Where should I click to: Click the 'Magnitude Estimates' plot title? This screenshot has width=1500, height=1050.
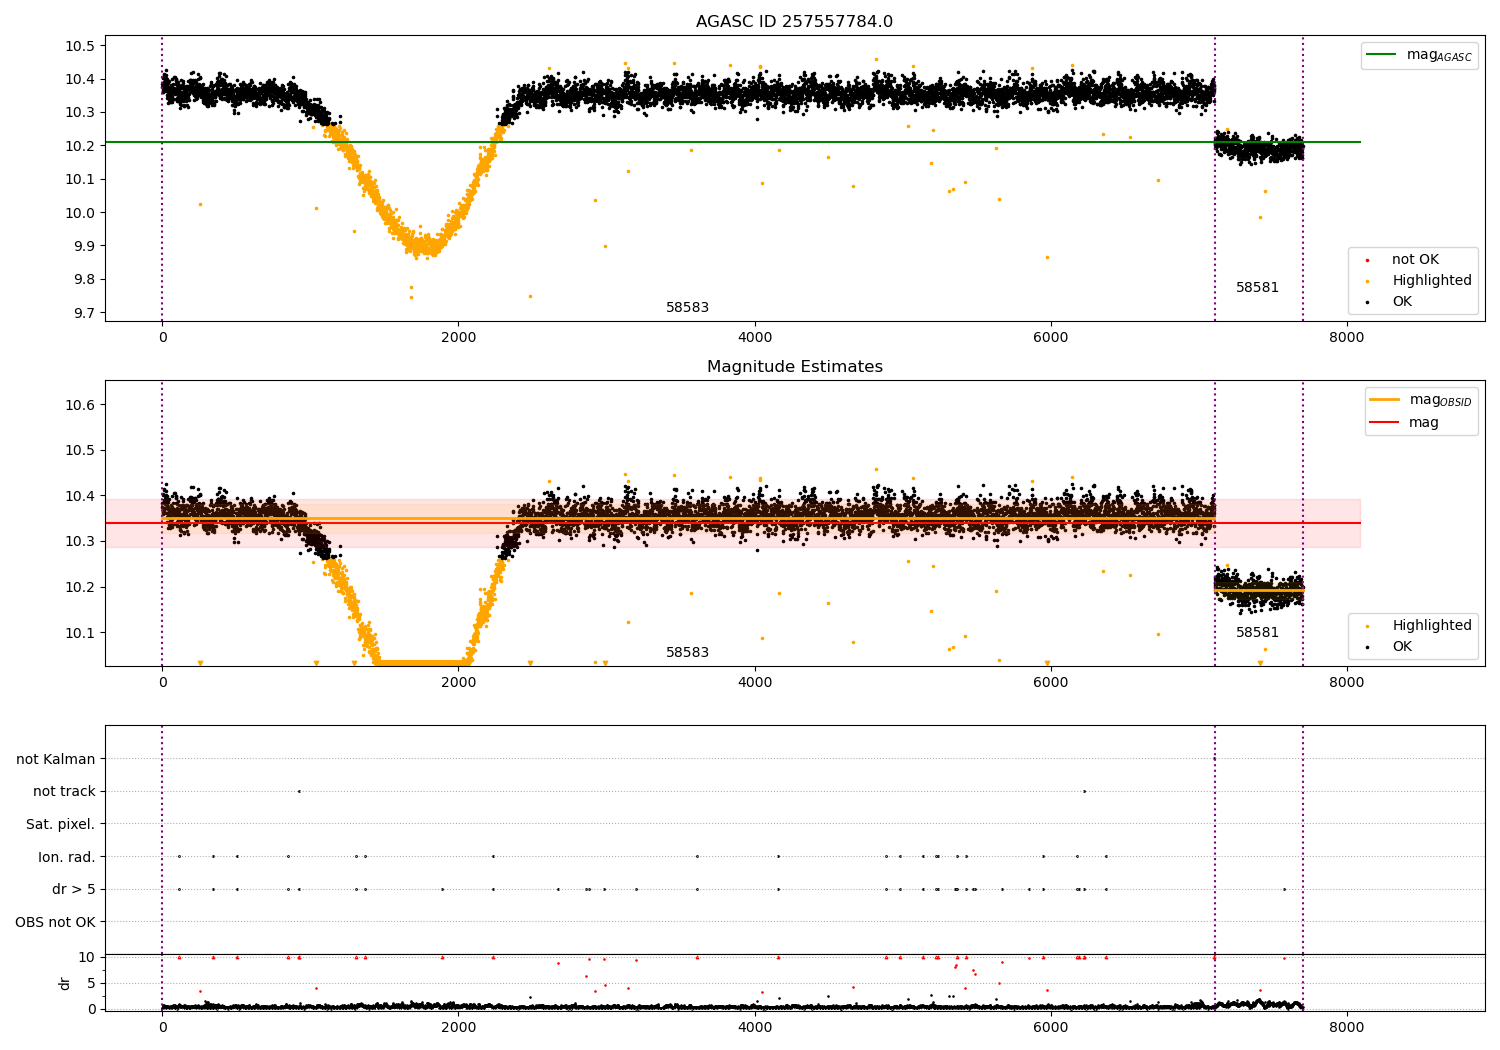[x=794, y=367]
